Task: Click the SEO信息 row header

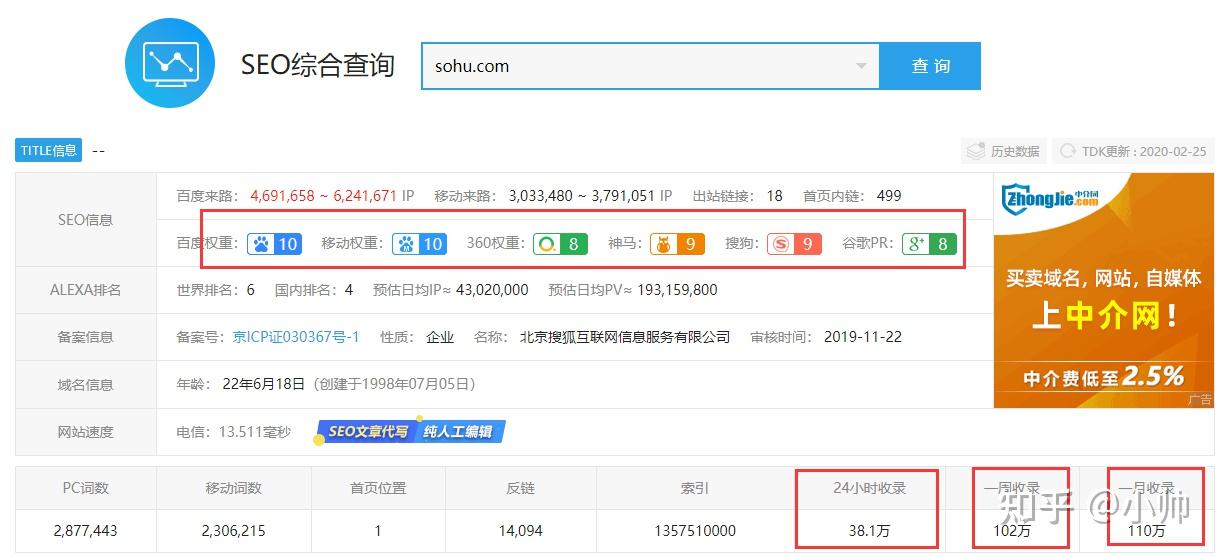Action: click(x=86, y=220)
